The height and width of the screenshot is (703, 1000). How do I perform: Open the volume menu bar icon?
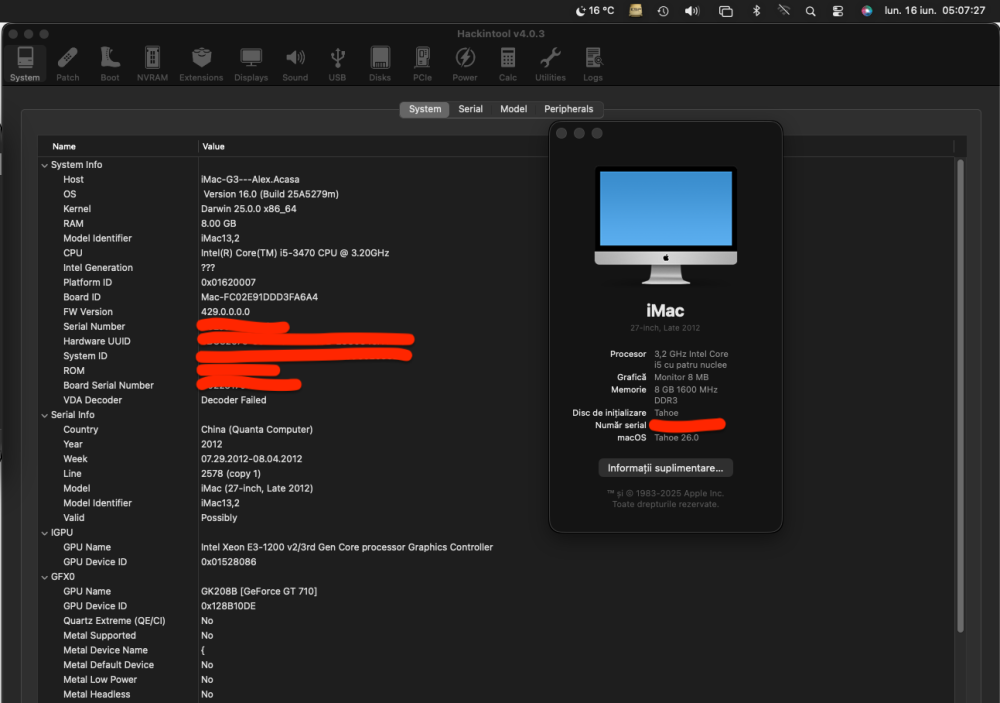[x=692, y=11]
